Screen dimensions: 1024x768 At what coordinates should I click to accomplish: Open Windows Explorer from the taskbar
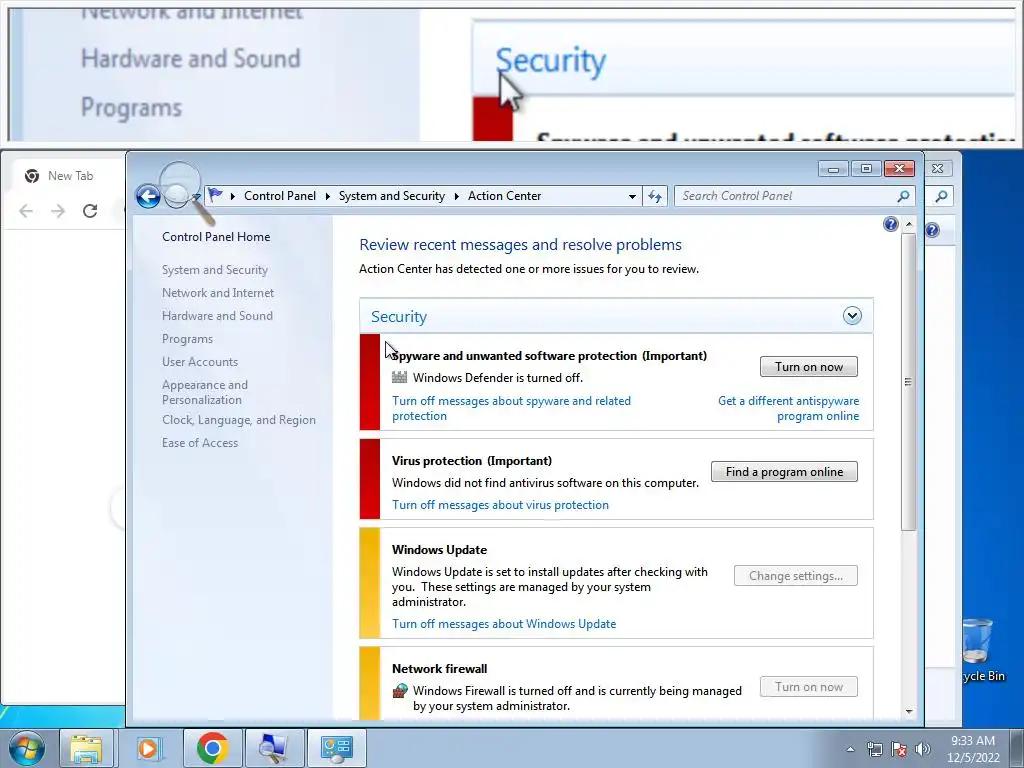(86, 748)
